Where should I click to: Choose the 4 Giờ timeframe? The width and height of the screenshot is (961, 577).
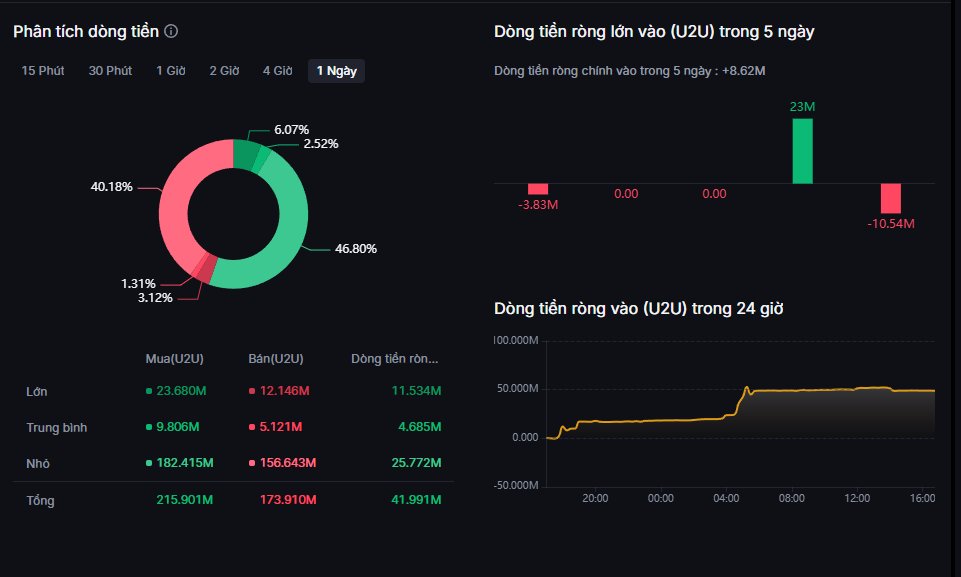click(278, 71)
